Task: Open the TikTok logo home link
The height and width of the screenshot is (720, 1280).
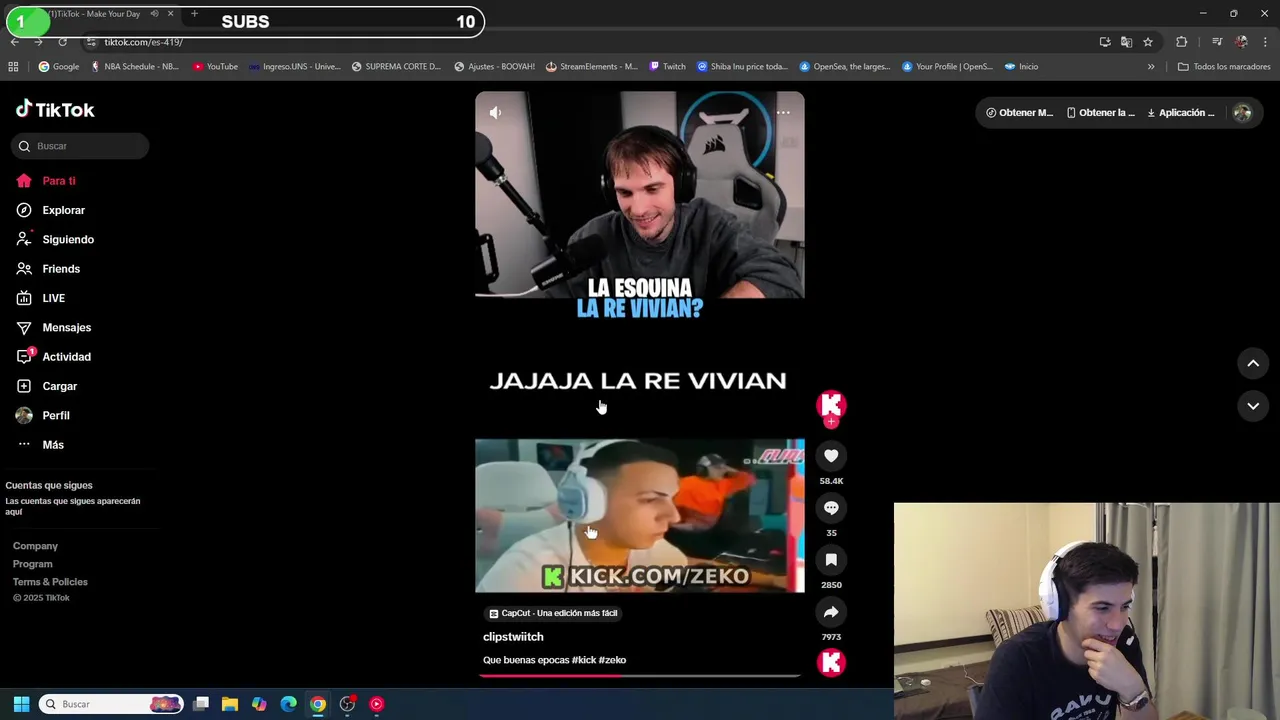Action: click(55, 109)
